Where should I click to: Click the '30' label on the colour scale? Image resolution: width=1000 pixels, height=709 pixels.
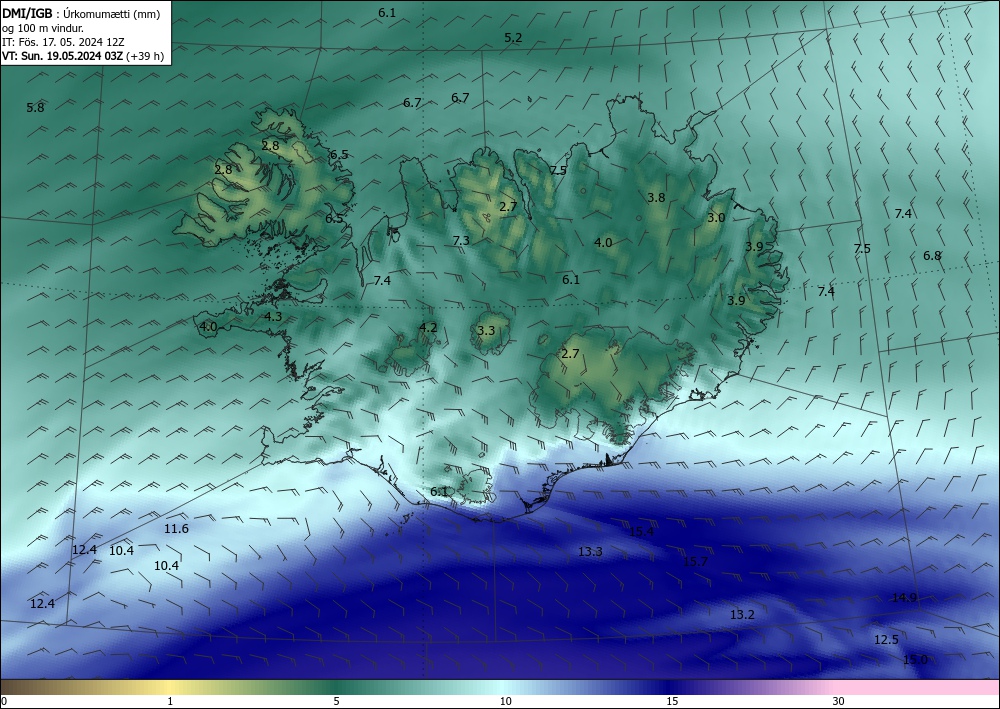click(x=838, y=701)
